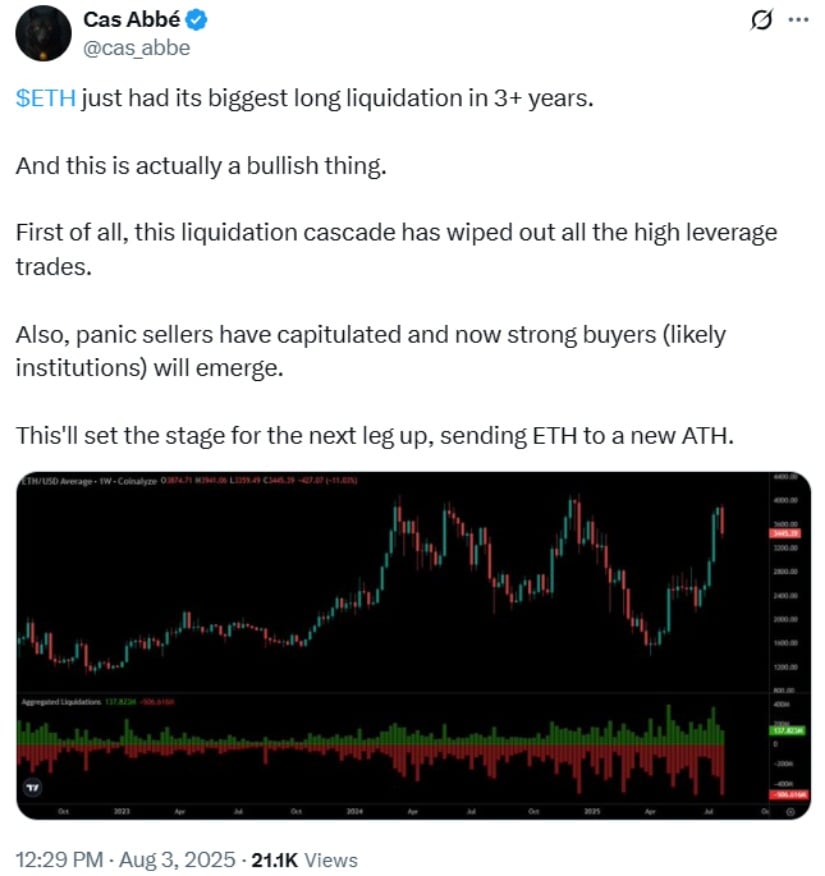The width and height of the screenshot is (825, 876).
Task: Open the three-dot more options menu
Action: point(798,20)
